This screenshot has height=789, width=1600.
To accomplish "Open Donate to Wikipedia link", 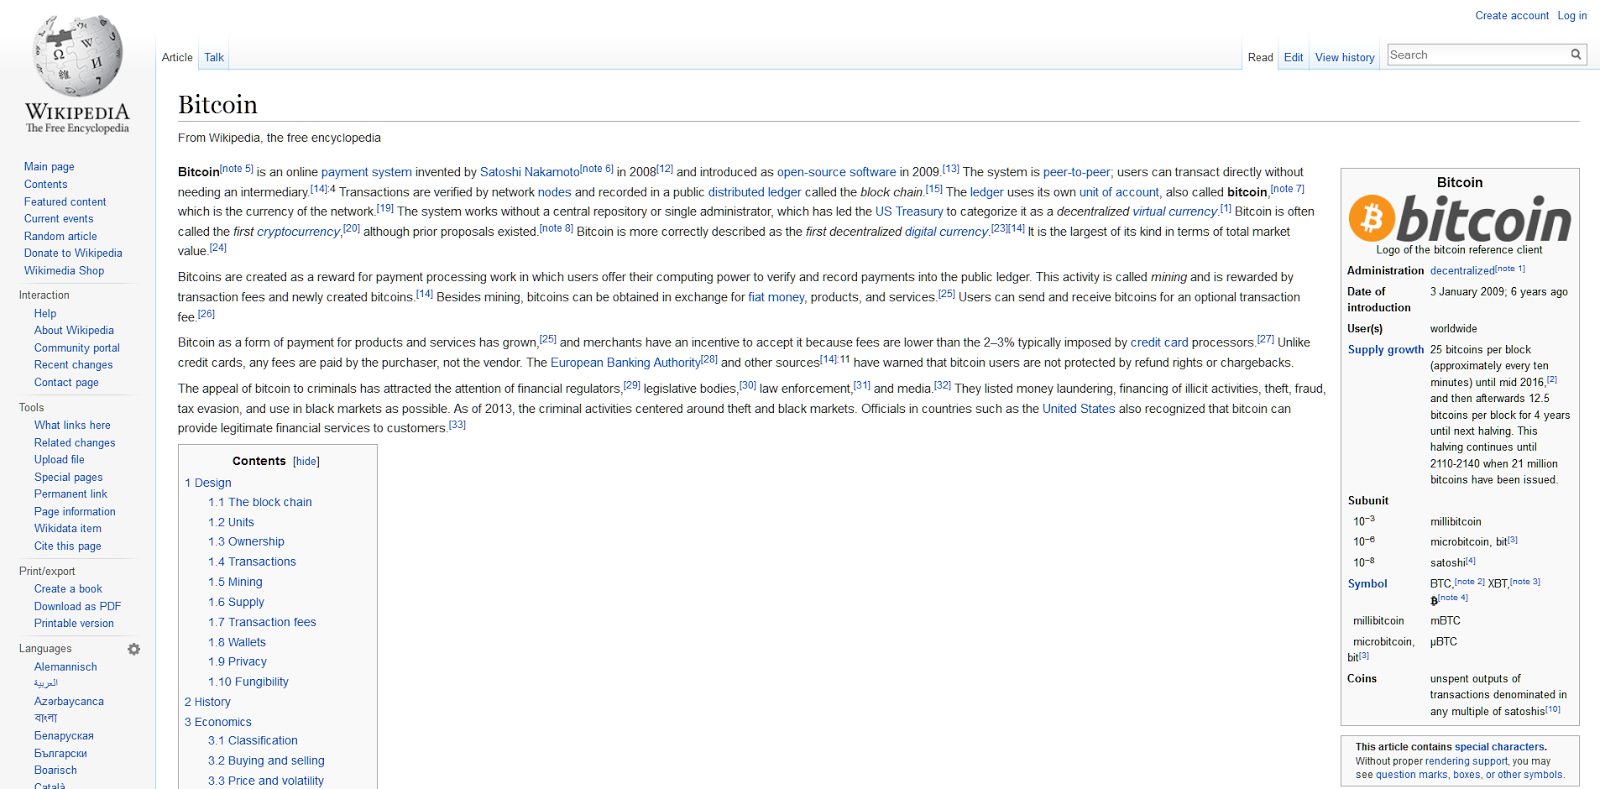I will point(73,254).
